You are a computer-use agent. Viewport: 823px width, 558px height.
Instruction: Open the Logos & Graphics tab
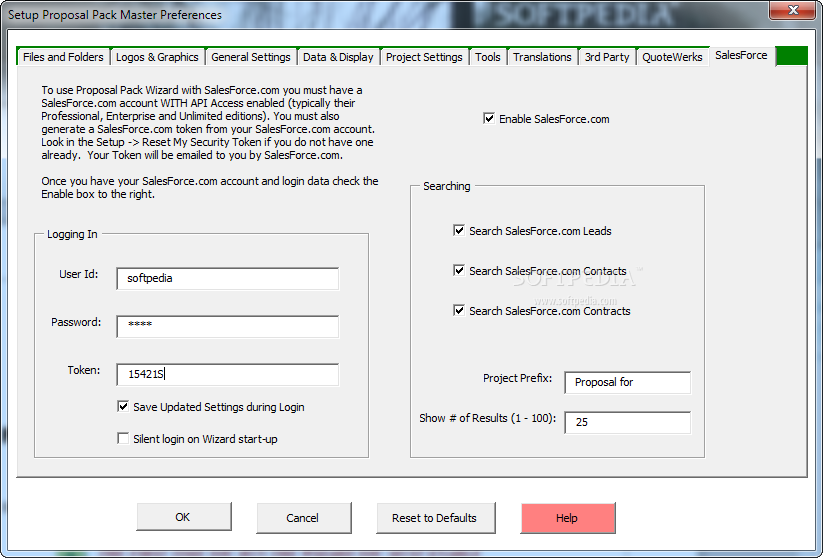157,57
